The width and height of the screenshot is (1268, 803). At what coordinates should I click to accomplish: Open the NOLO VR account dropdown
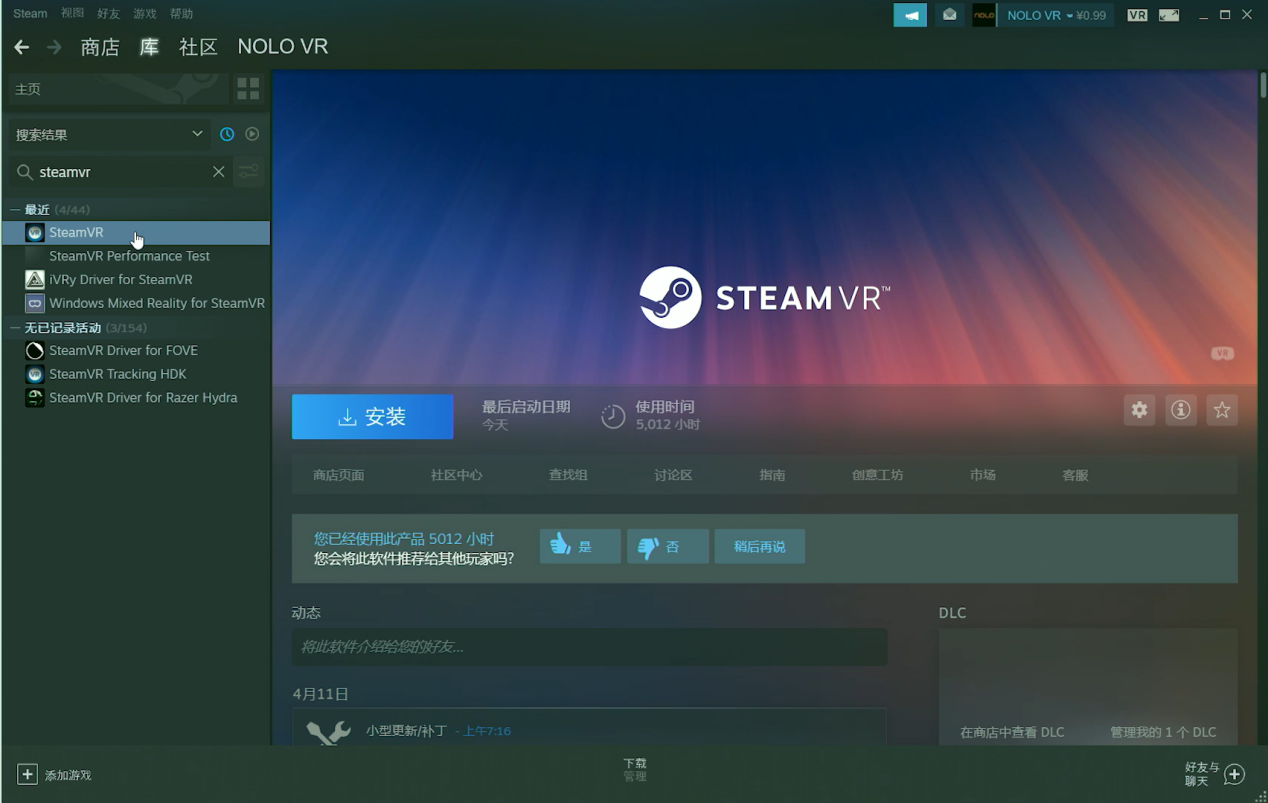(x=1056, y=15)
